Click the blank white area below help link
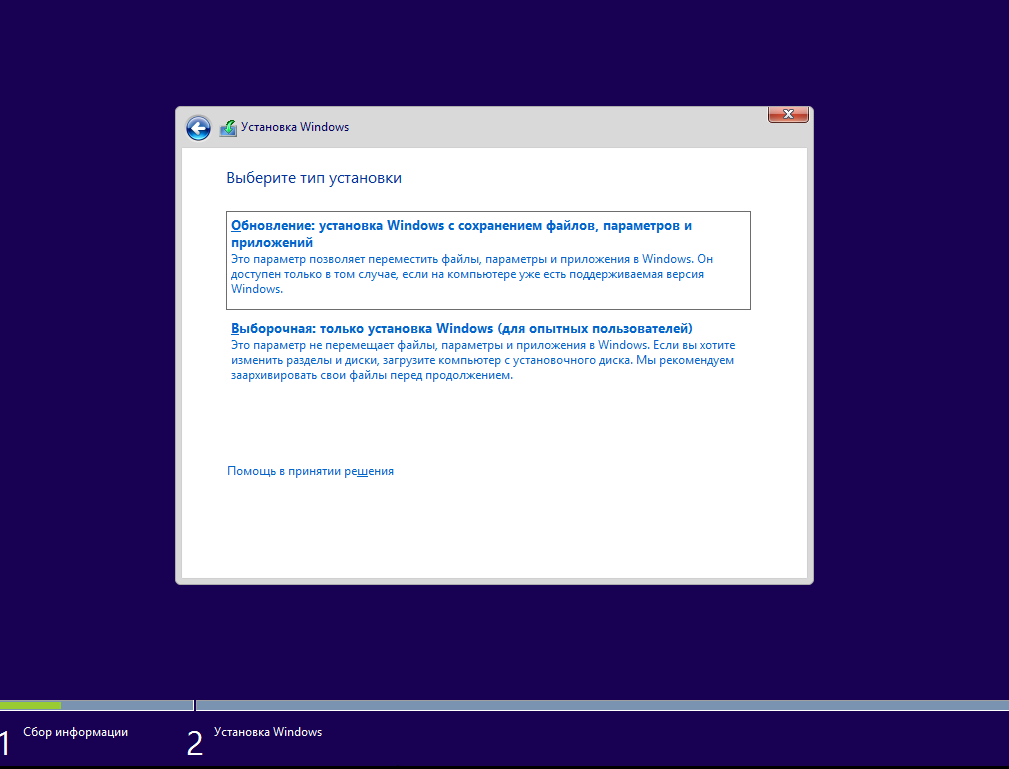 coord(494,528)
